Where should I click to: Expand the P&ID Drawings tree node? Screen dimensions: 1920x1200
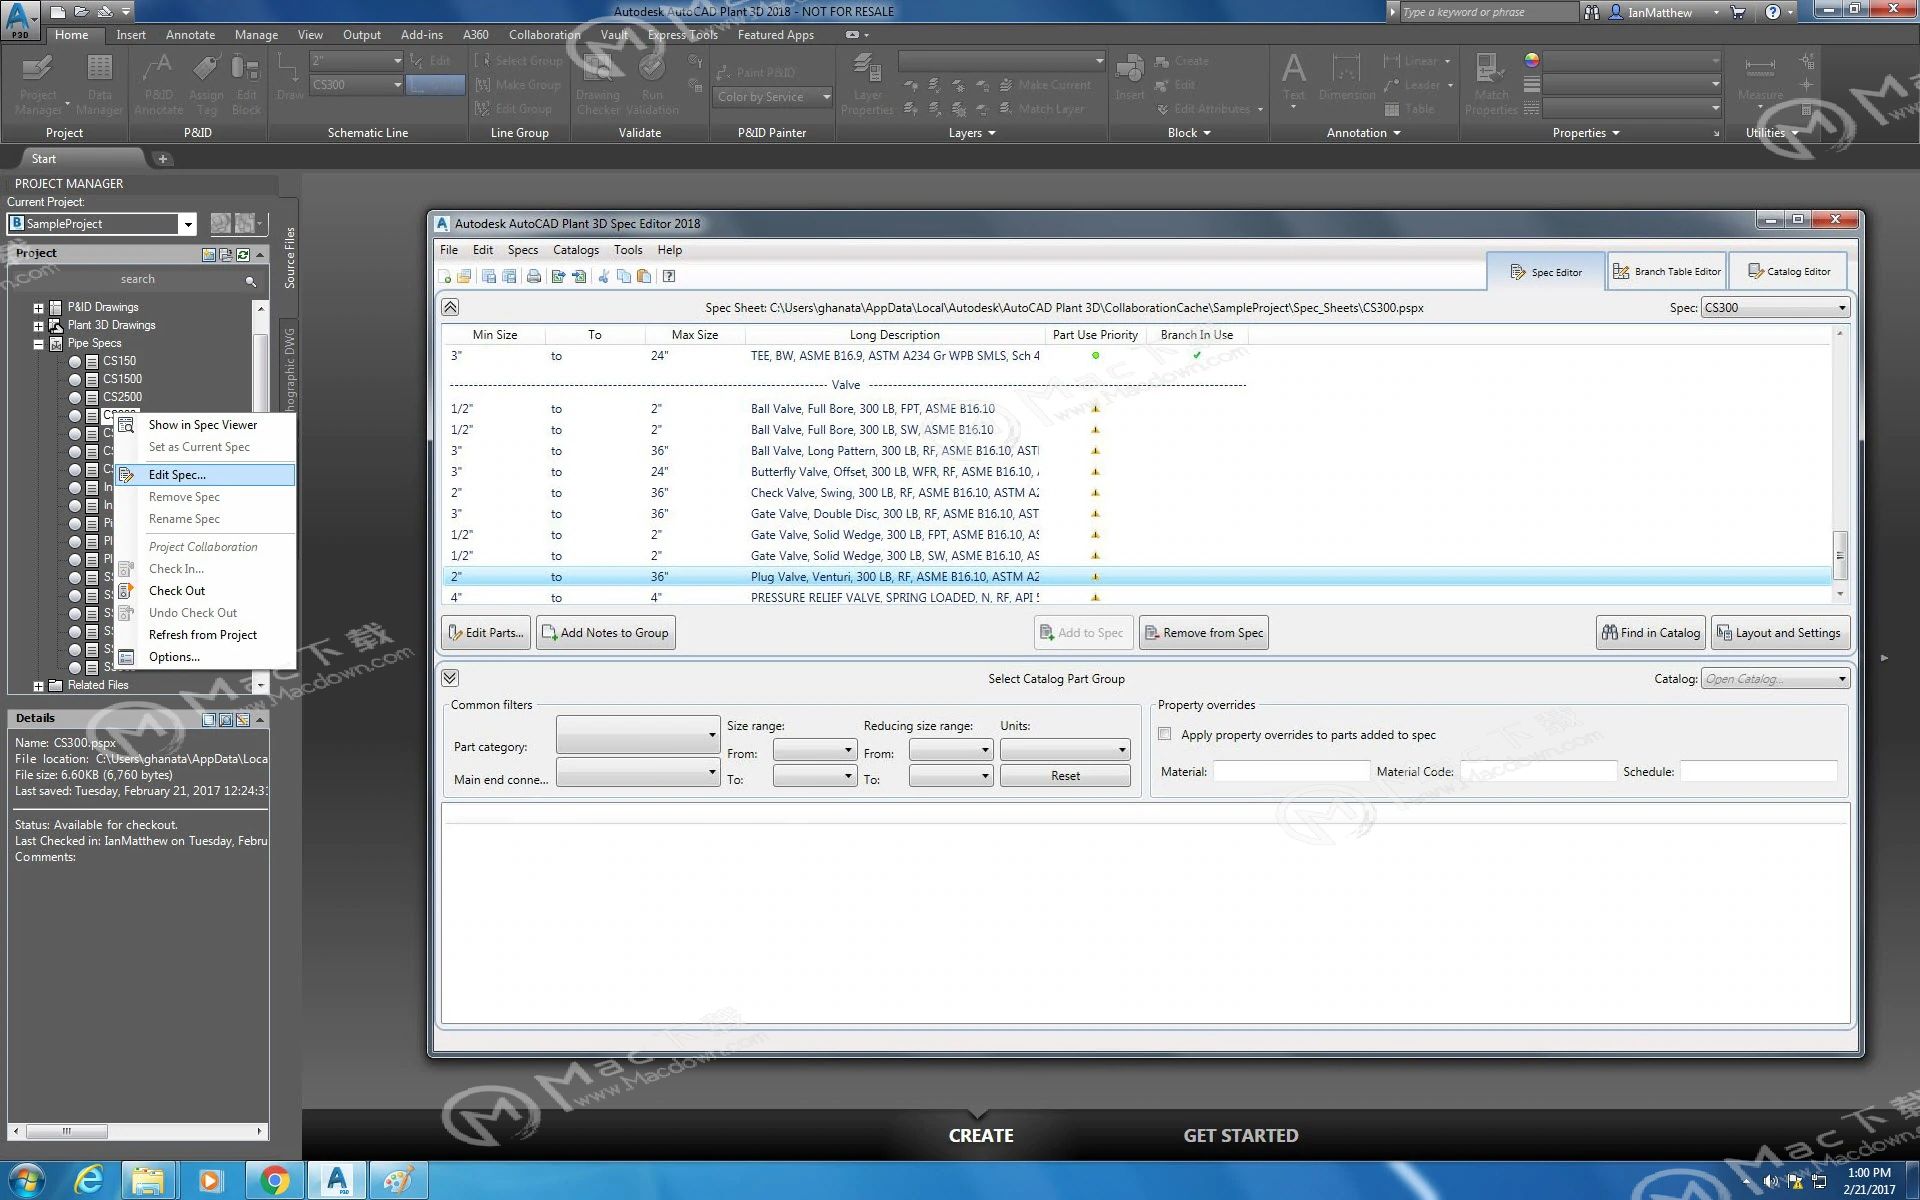tap(38, 308)
